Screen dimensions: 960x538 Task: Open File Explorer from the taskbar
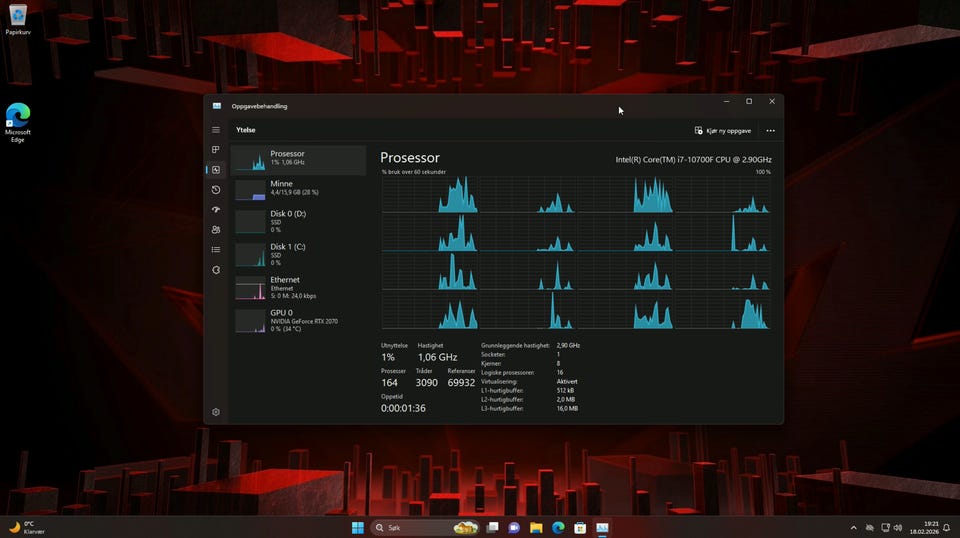536,527
